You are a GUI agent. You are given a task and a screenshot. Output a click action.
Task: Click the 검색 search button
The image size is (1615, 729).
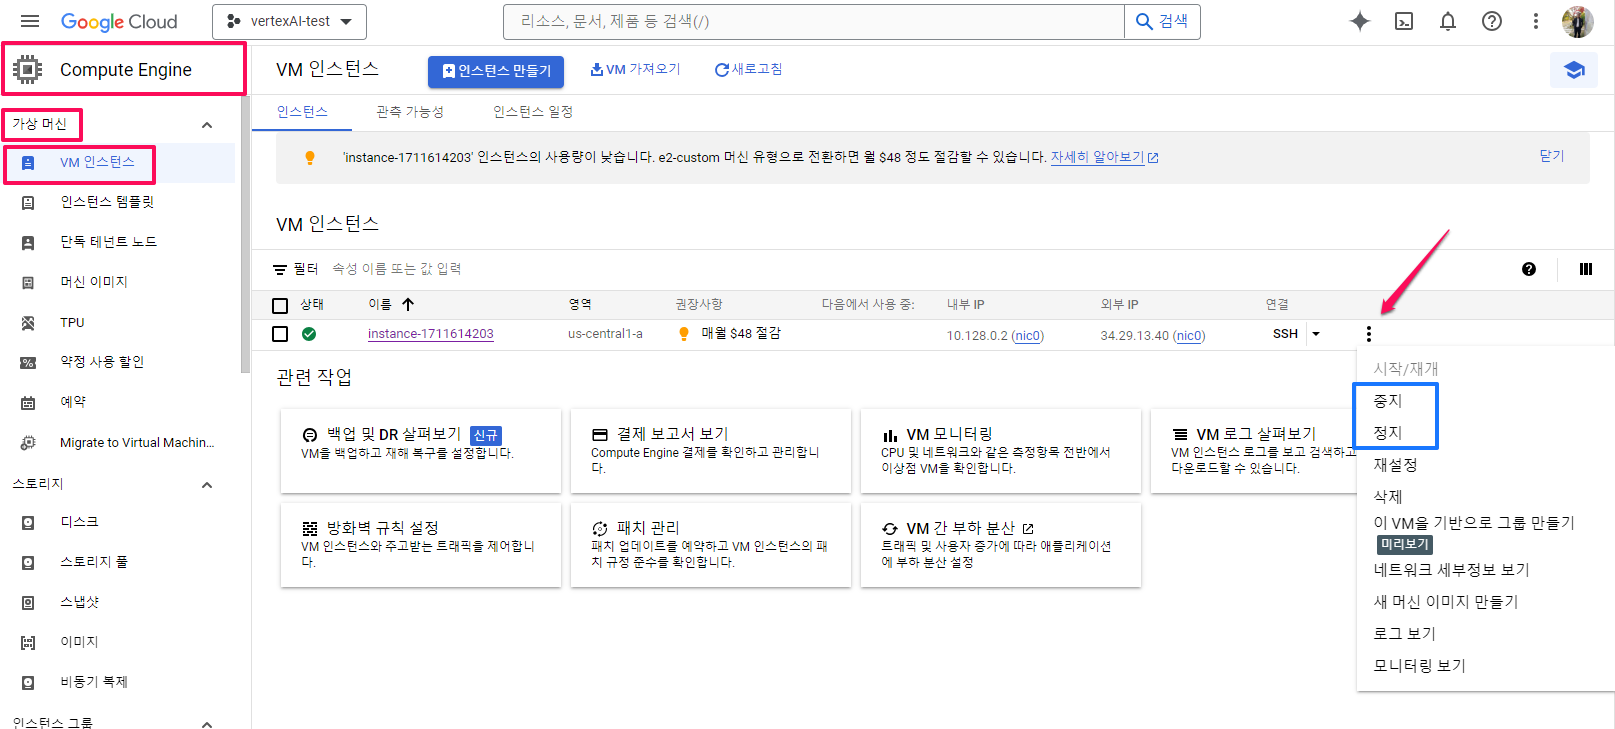click(x=1162, y=21)
